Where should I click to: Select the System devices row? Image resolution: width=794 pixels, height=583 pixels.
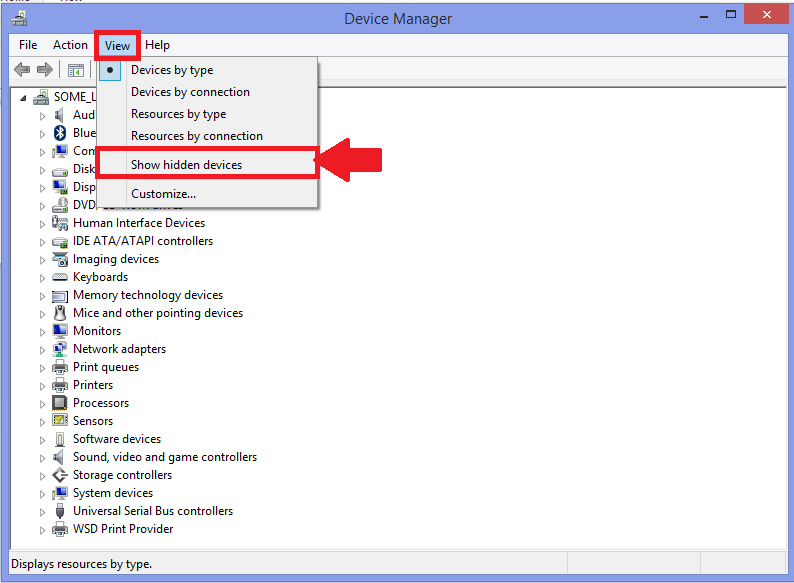[x=113, y=493]
